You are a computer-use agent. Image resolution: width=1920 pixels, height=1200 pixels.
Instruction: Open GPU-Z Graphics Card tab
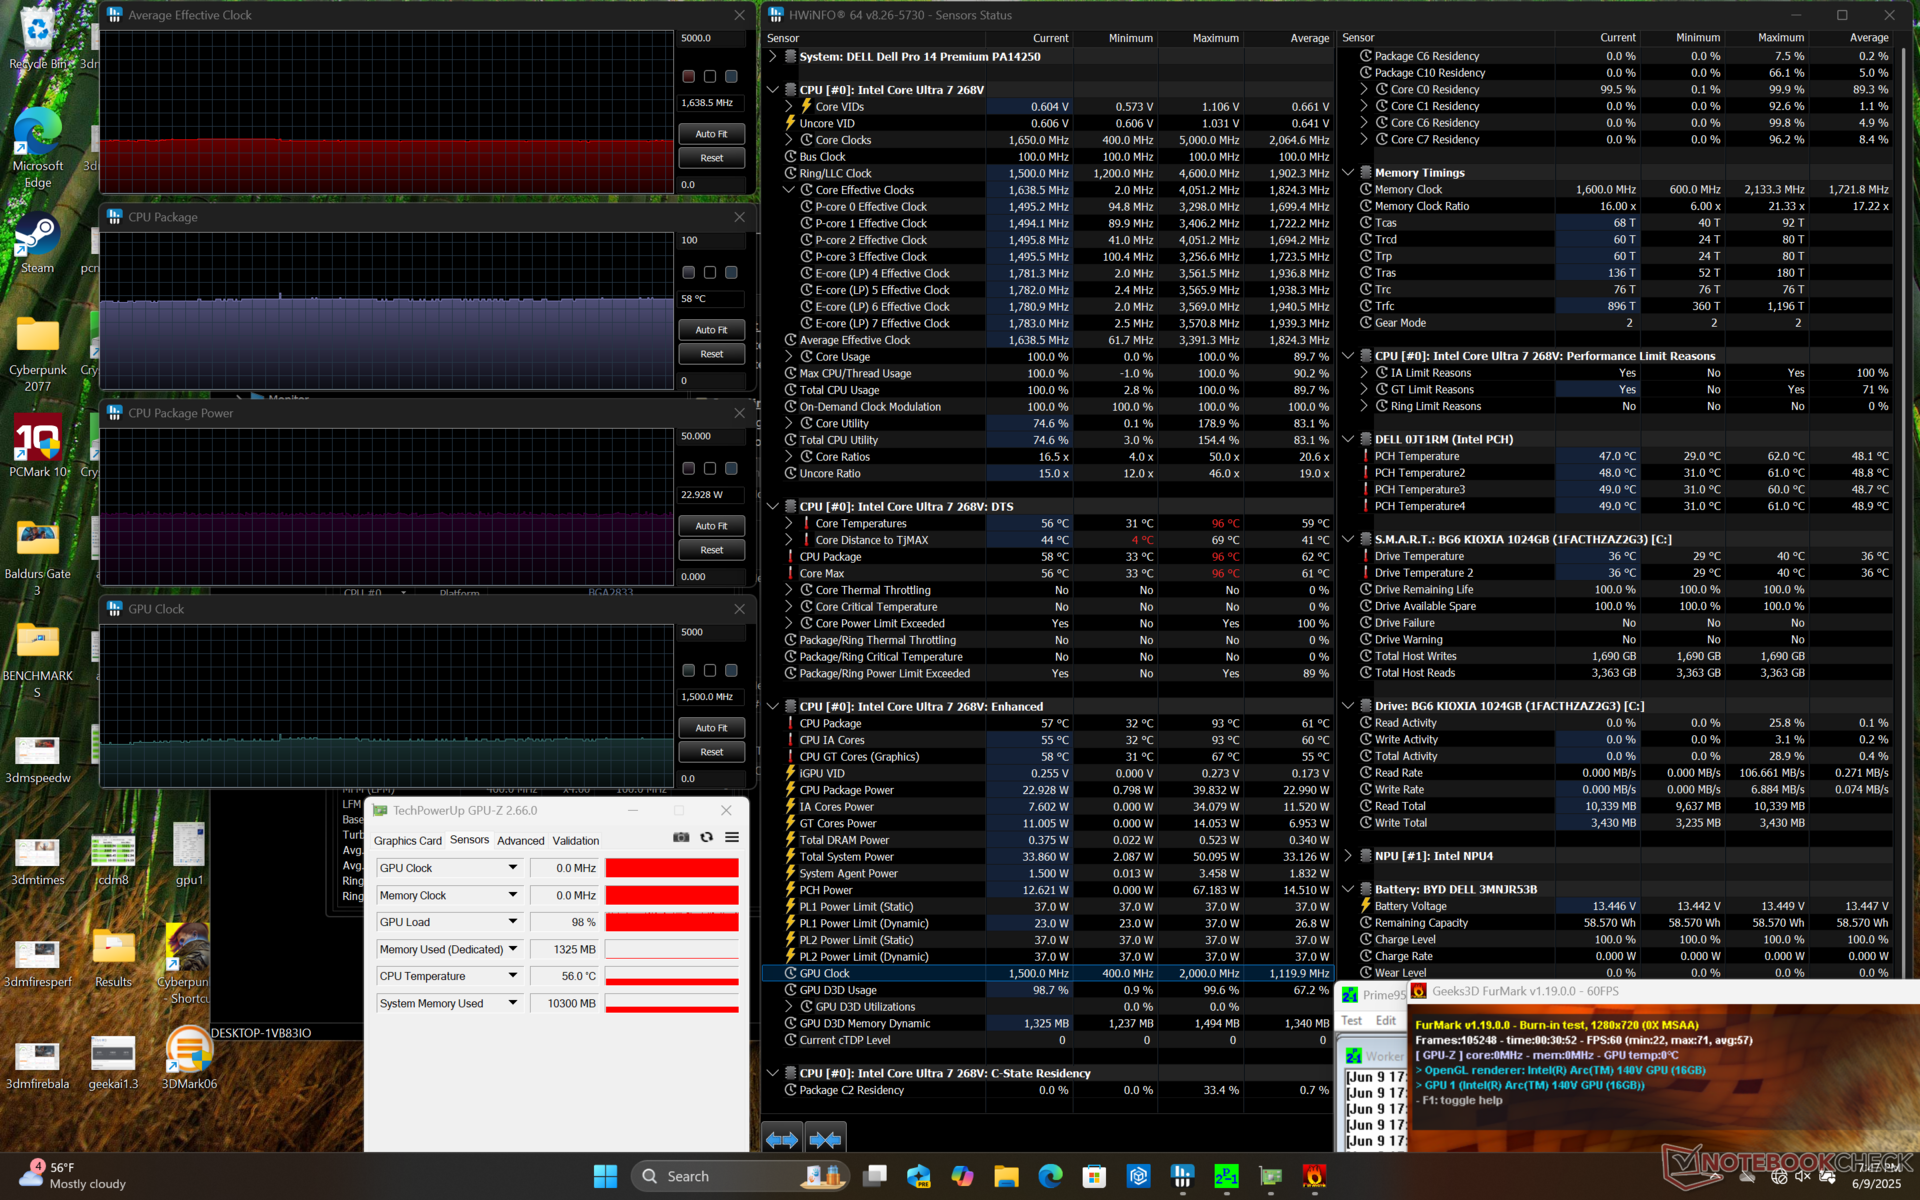[407, 841]
